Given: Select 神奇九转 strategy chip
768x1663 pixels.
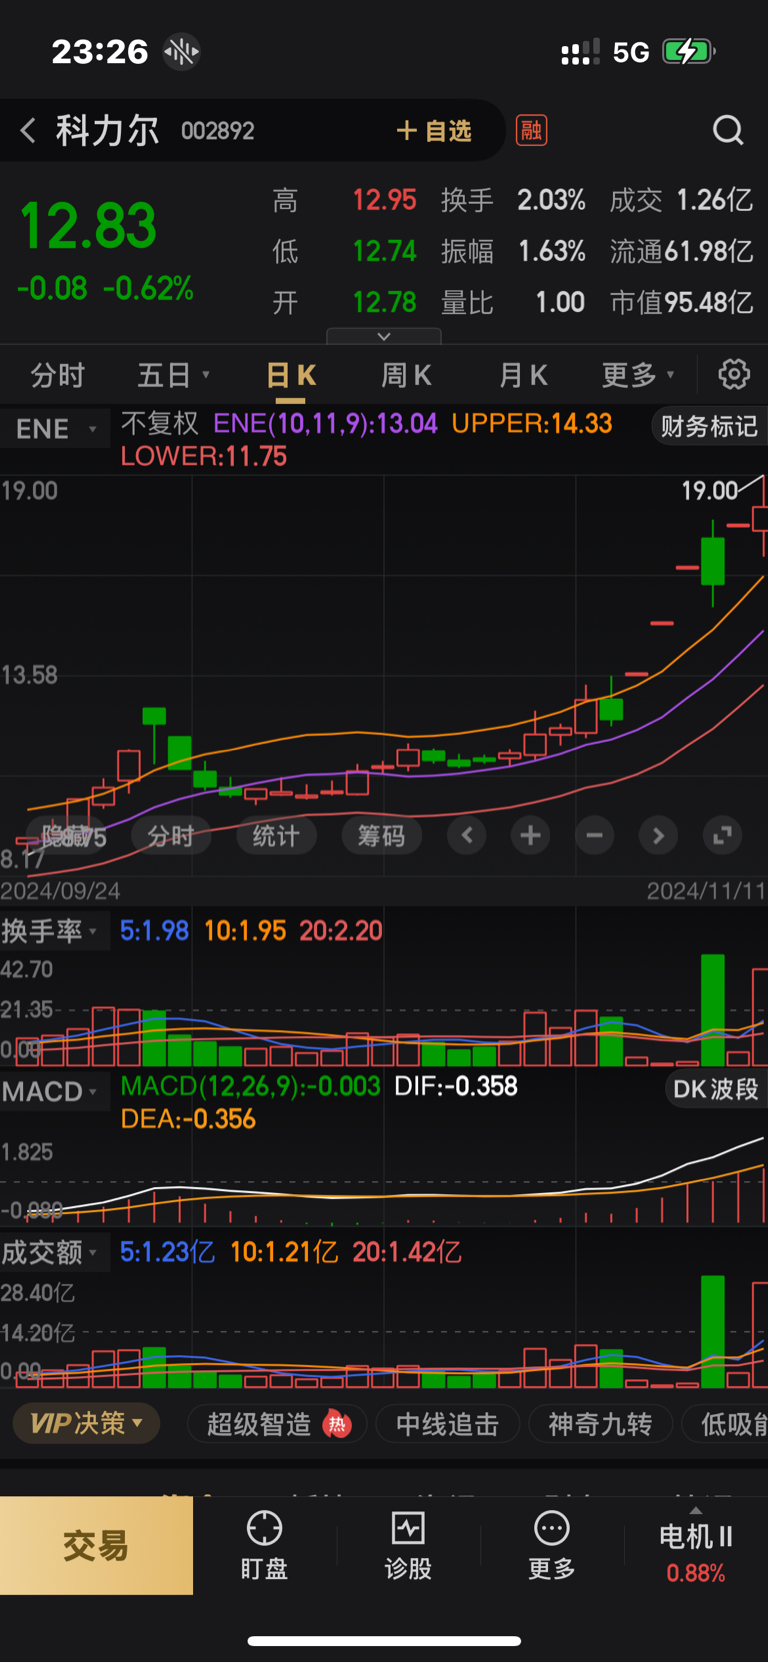Looking at the screenshot, I should point(600,1424).
